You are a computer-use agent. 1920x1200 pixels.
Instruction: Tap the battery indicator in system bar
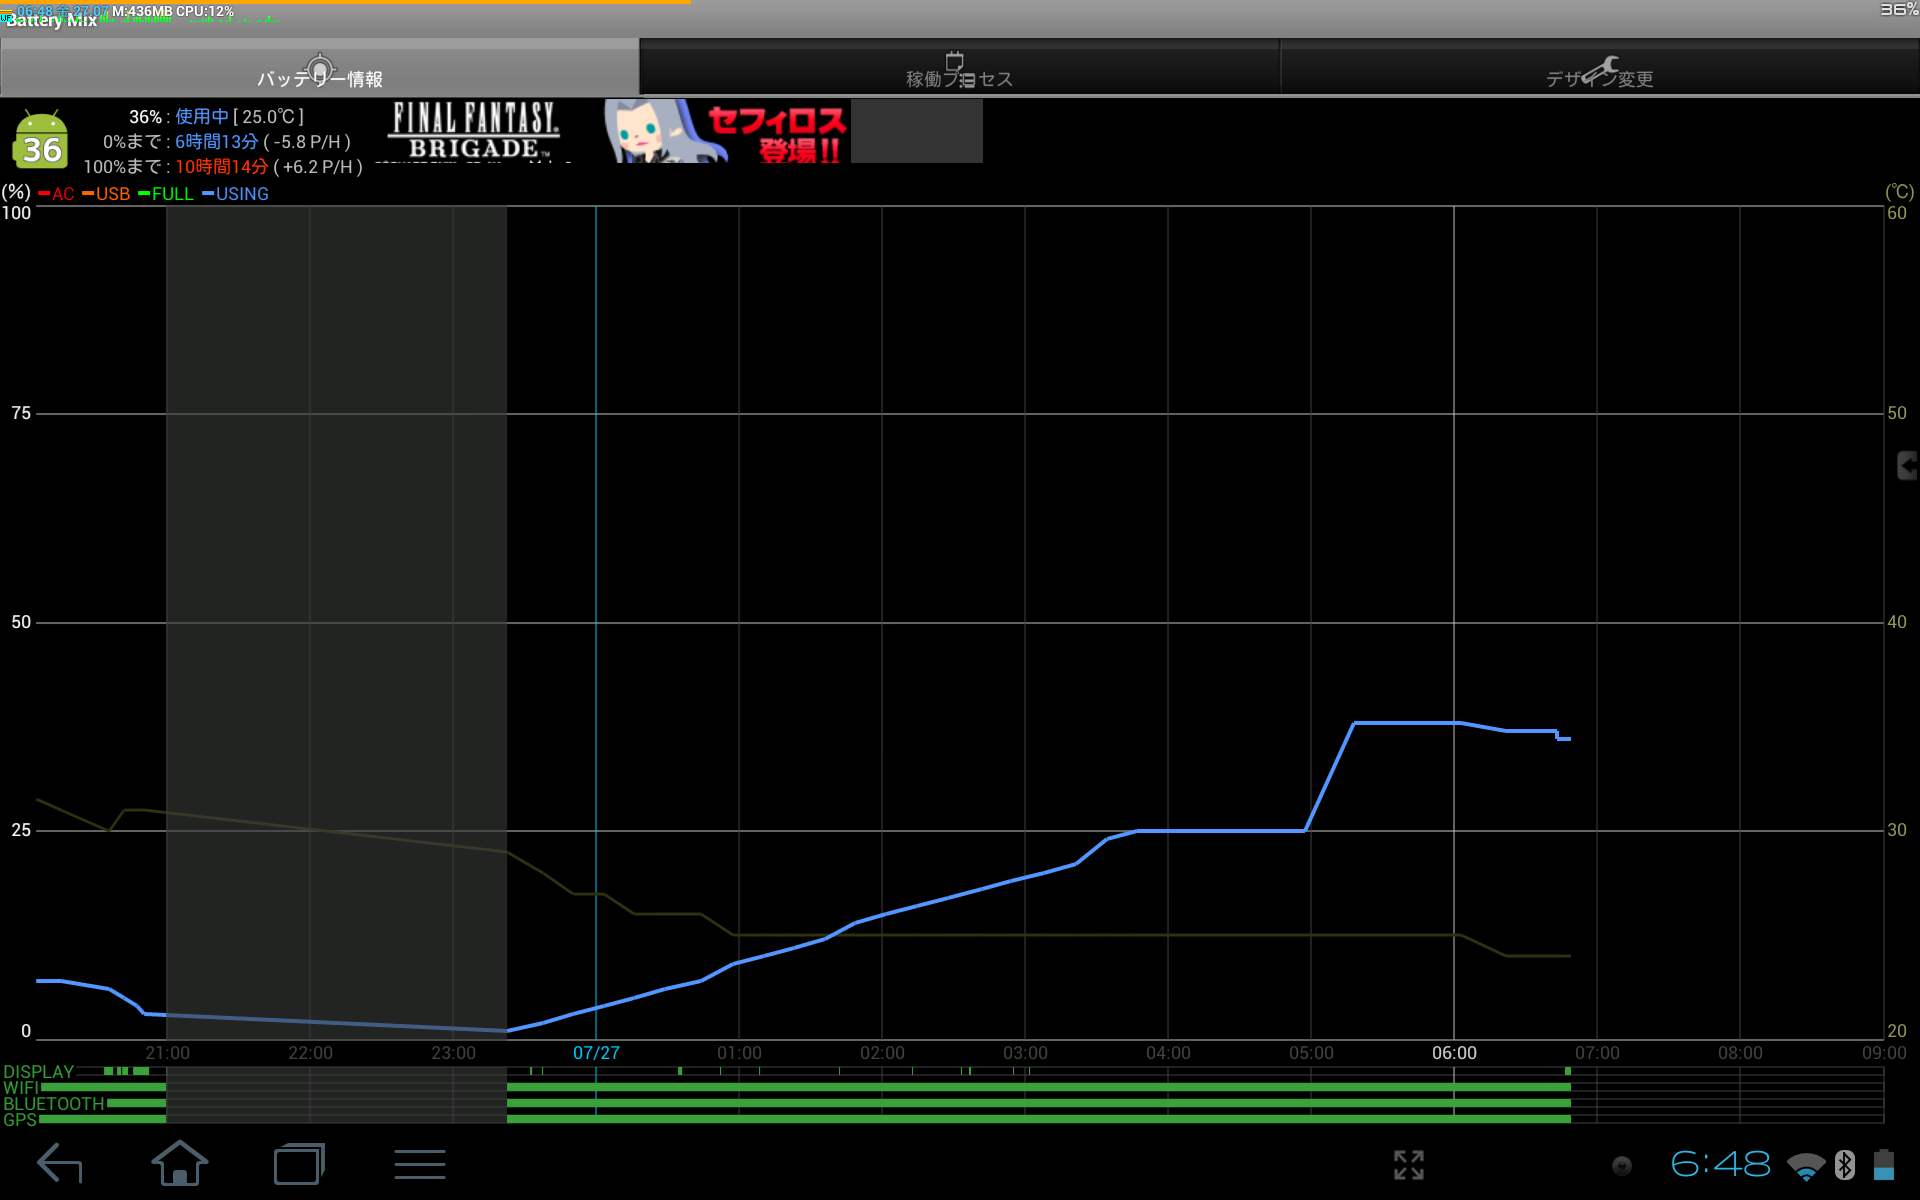click(1884, 1165)
